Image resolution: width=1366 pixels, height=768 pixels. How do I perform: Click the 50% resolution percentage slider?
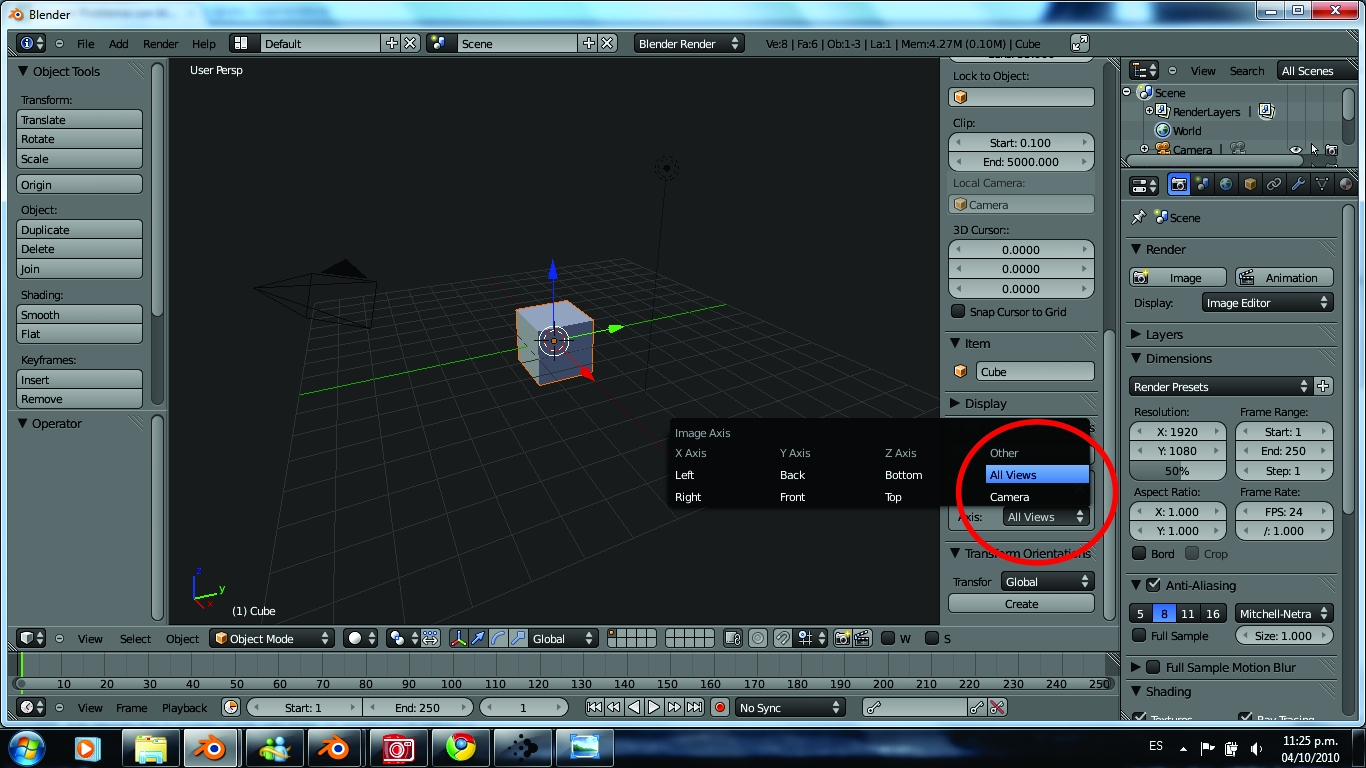tap(1178, 470)
